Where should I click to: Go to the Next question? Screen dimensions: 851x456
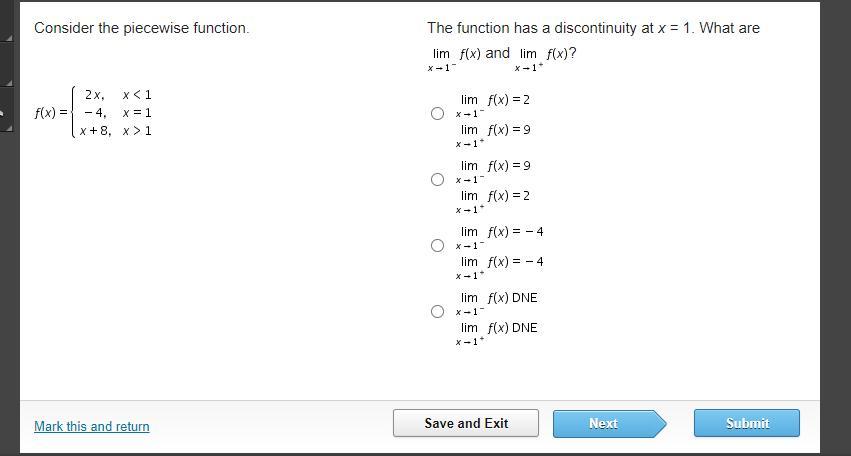tap(603, 423)
